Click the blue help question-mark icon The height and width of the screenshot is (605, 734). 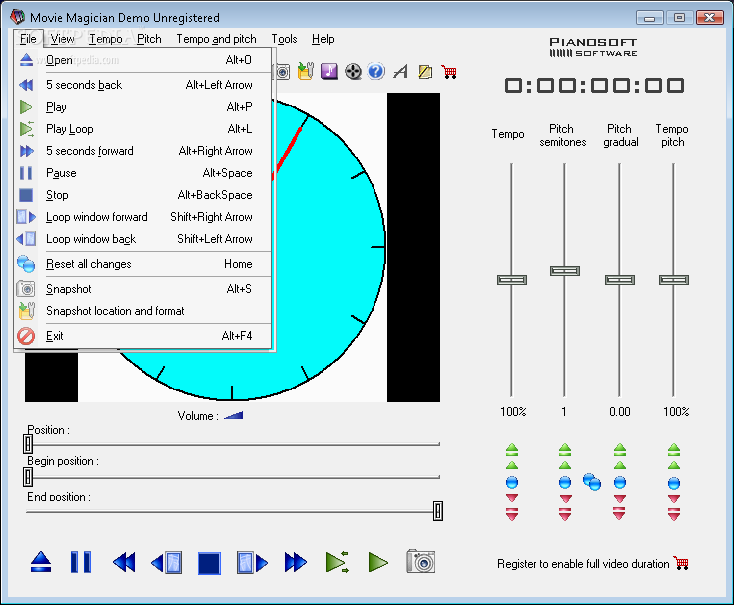tap(376, 71)
